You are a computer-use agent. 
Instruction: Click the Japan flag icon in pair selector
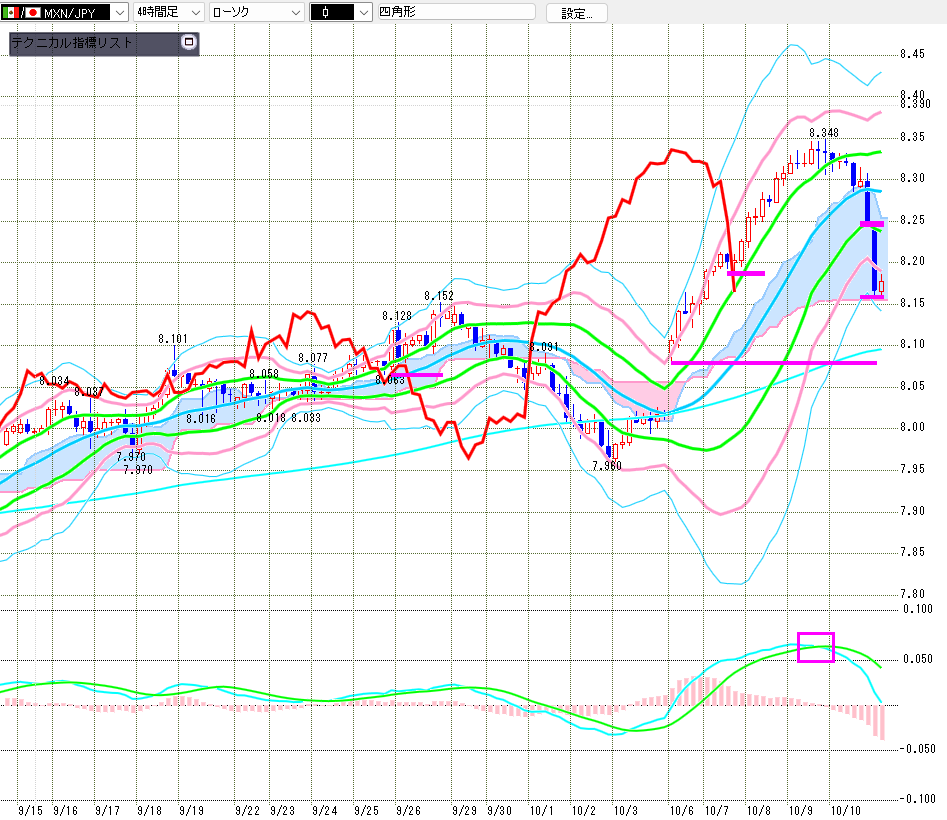click(32, 12)
